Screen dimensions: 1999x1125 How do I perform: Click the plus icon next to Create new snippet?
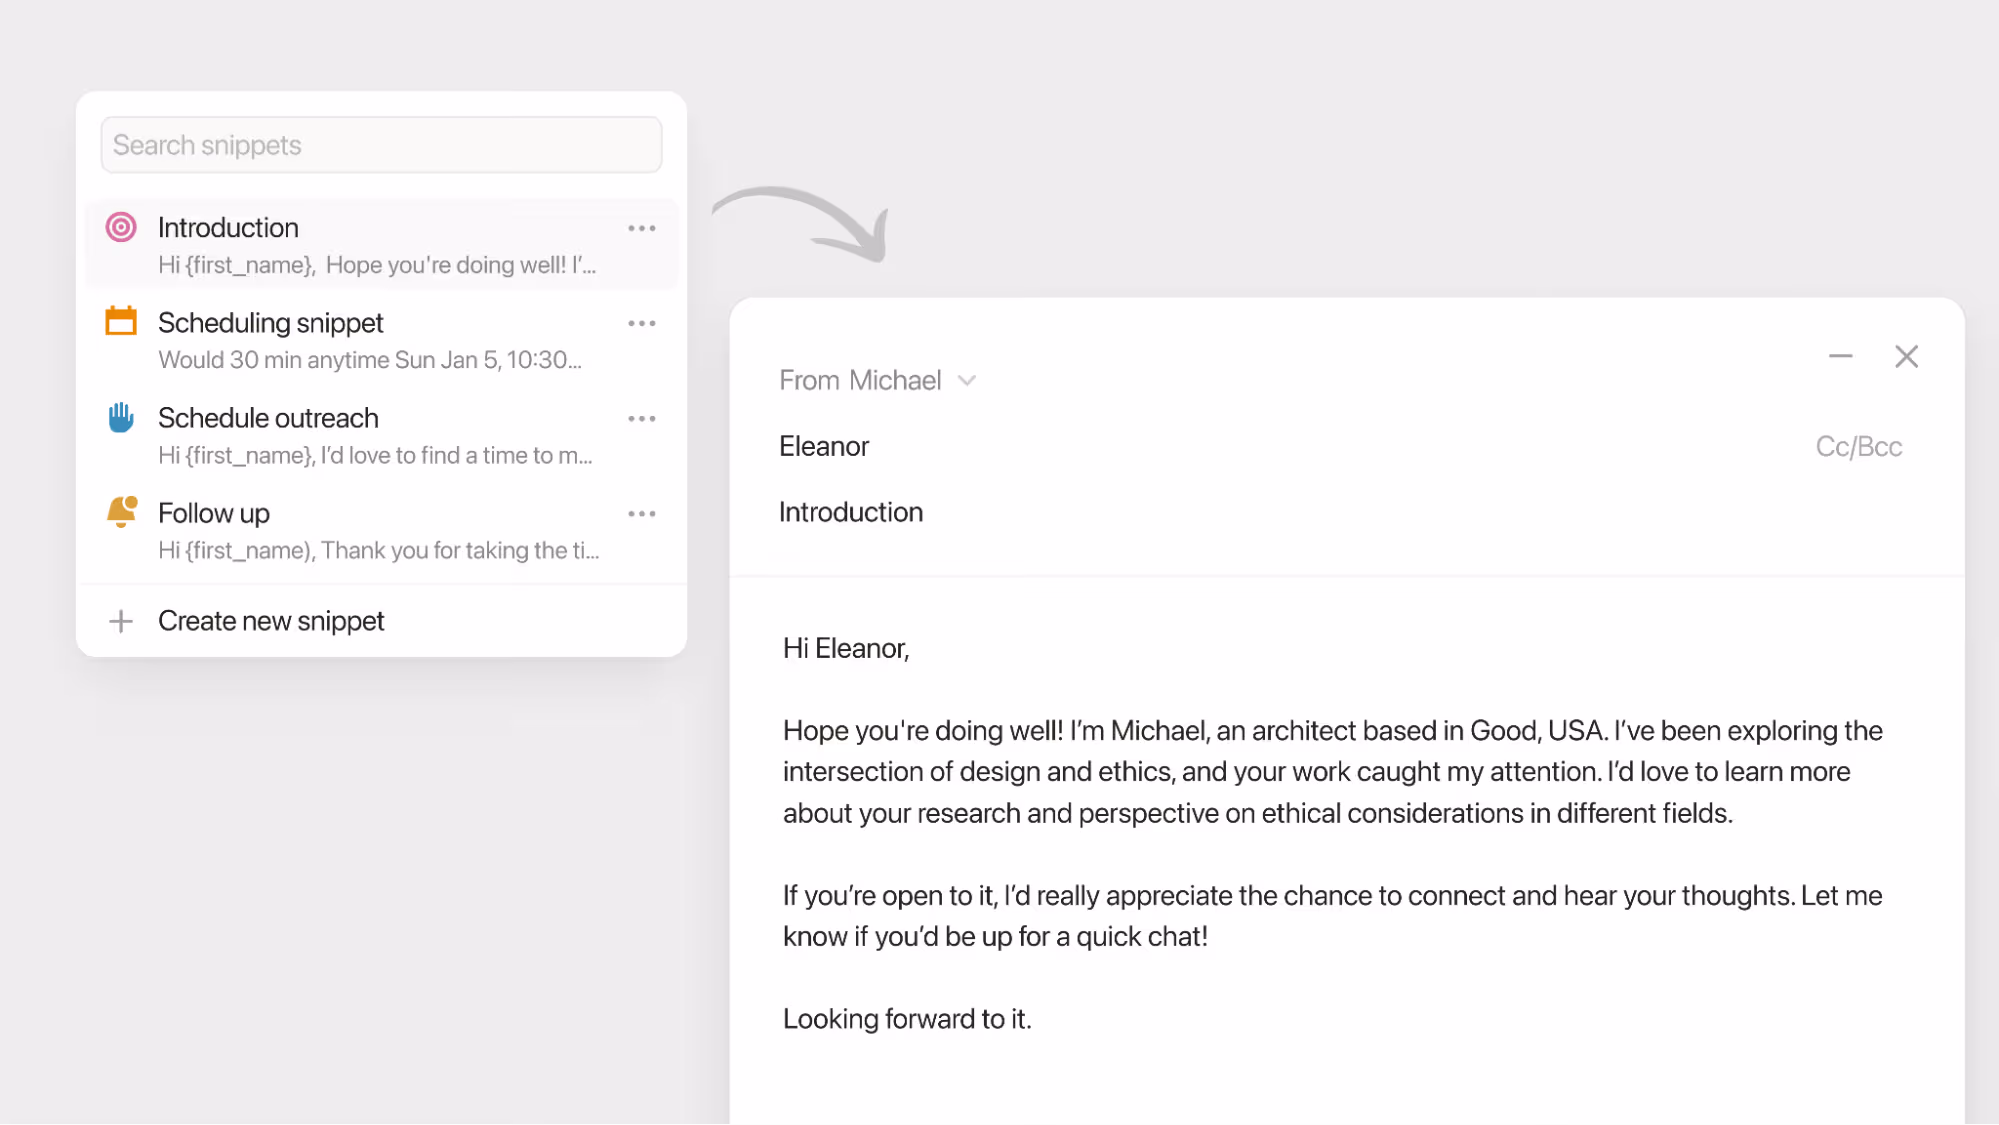tap(120, 621)
